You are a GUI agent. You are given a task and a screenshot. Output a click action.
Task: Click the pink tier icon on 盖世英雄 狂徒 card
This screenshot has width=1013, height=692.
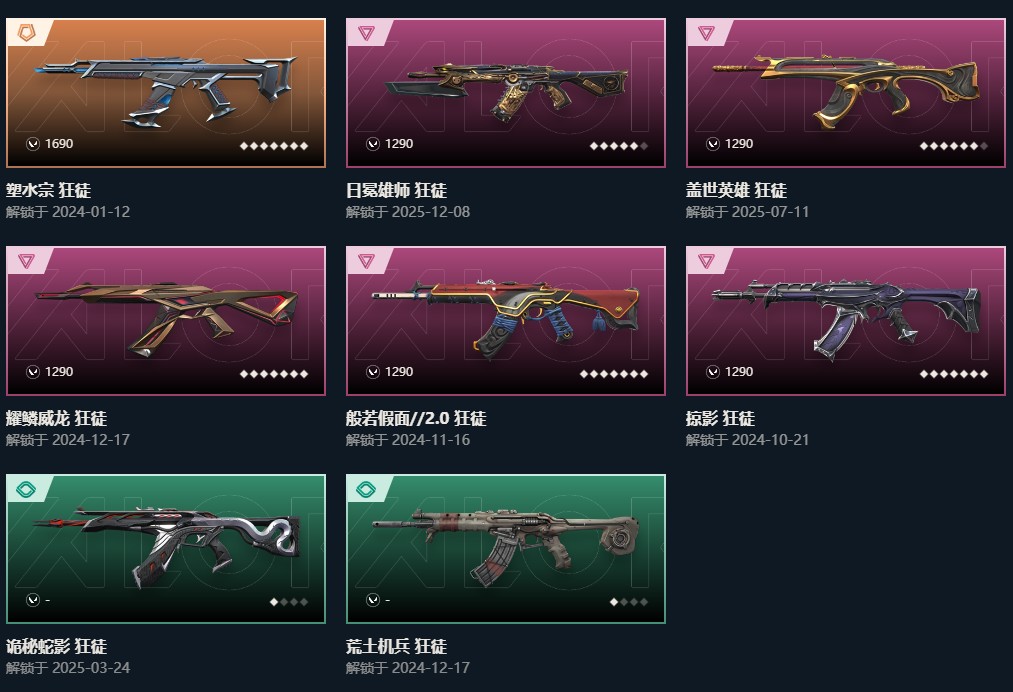coord(706,32)
